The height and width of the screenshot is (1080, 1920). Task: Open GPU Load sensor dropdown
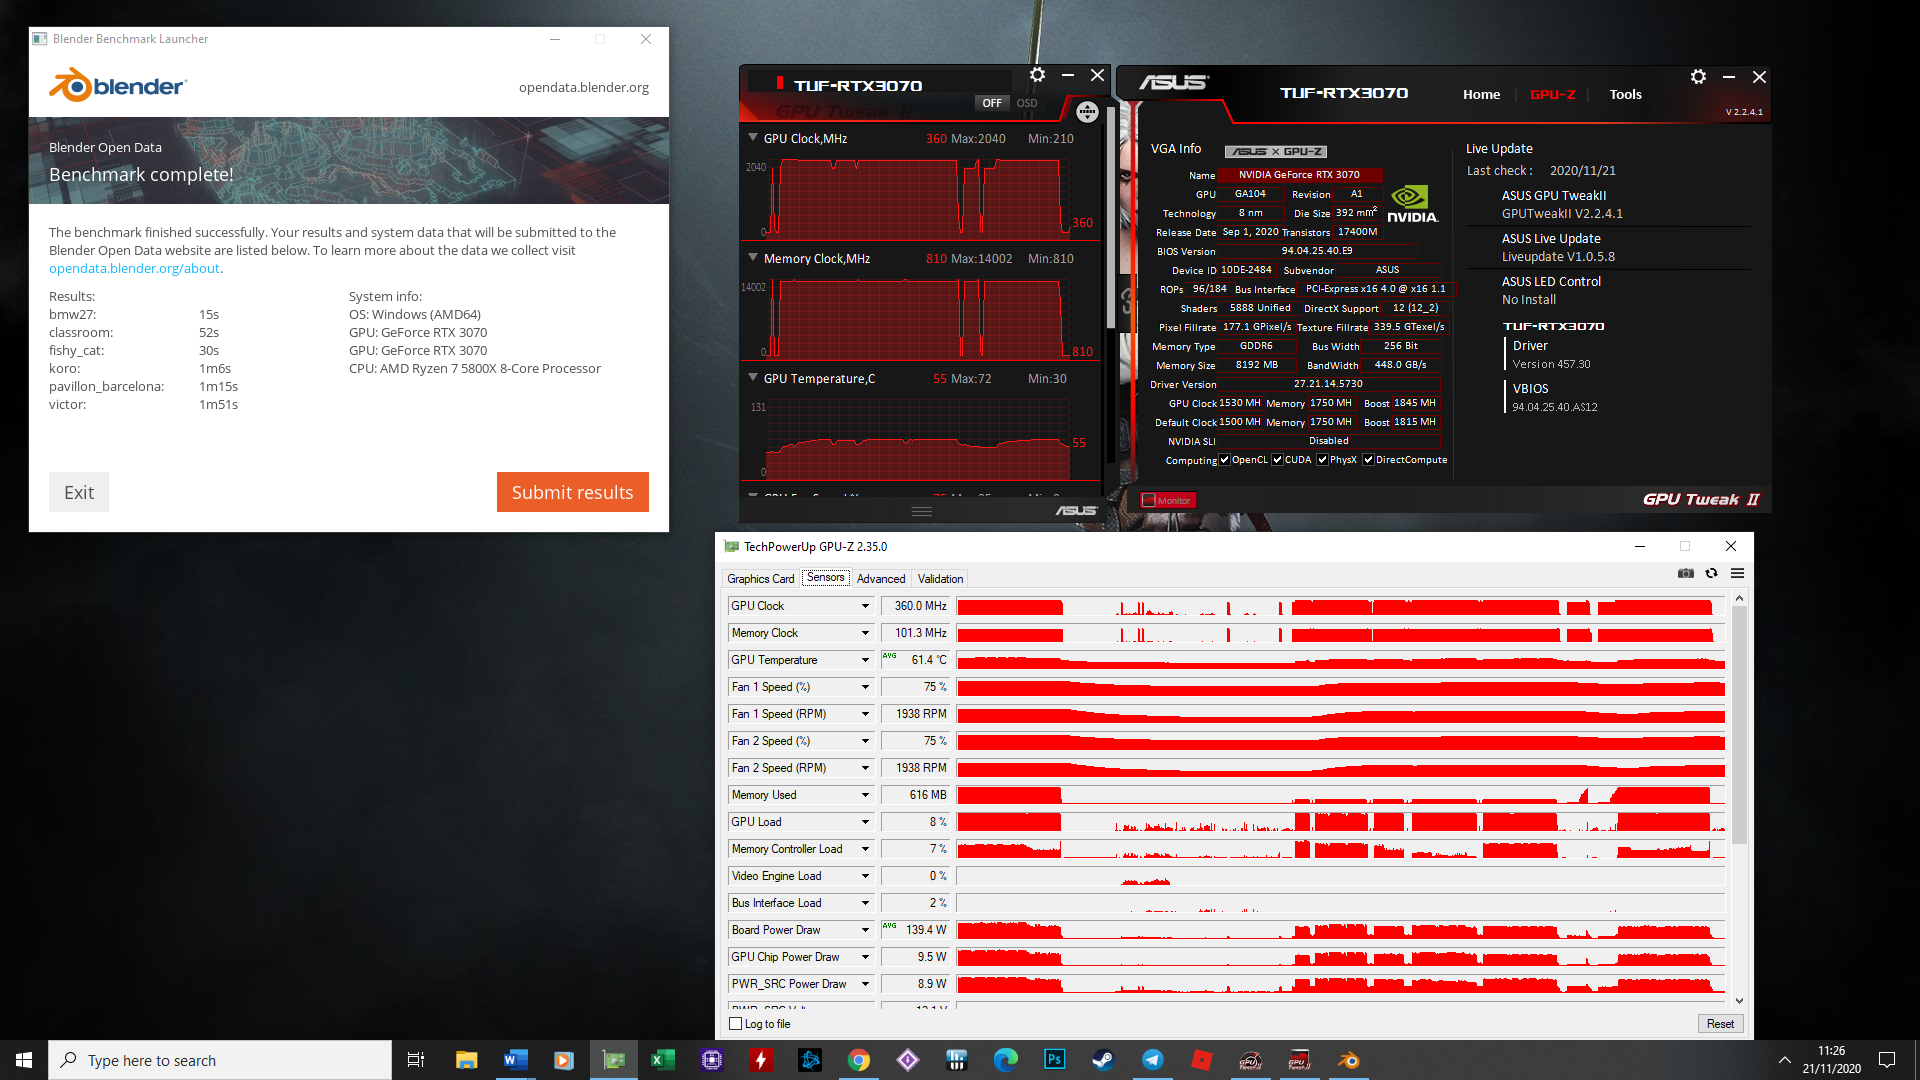865,822
